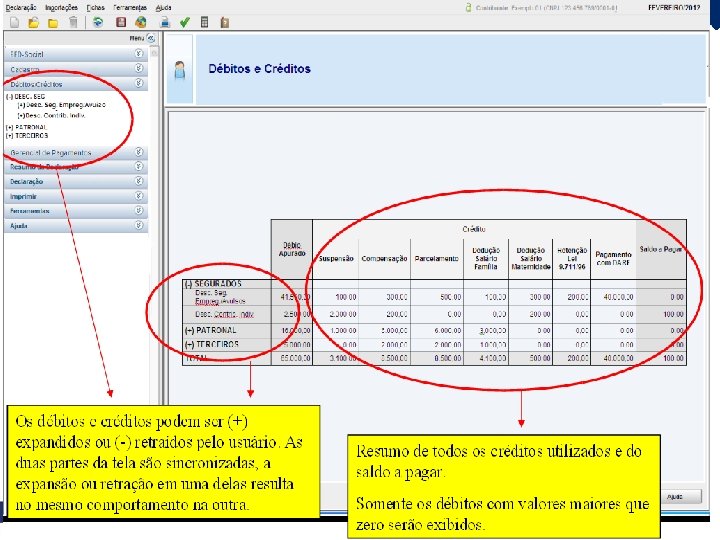Toggle the Débitos/Créditos panel chevron
This screenshot has height=540, width=720.
coord(139,83)
